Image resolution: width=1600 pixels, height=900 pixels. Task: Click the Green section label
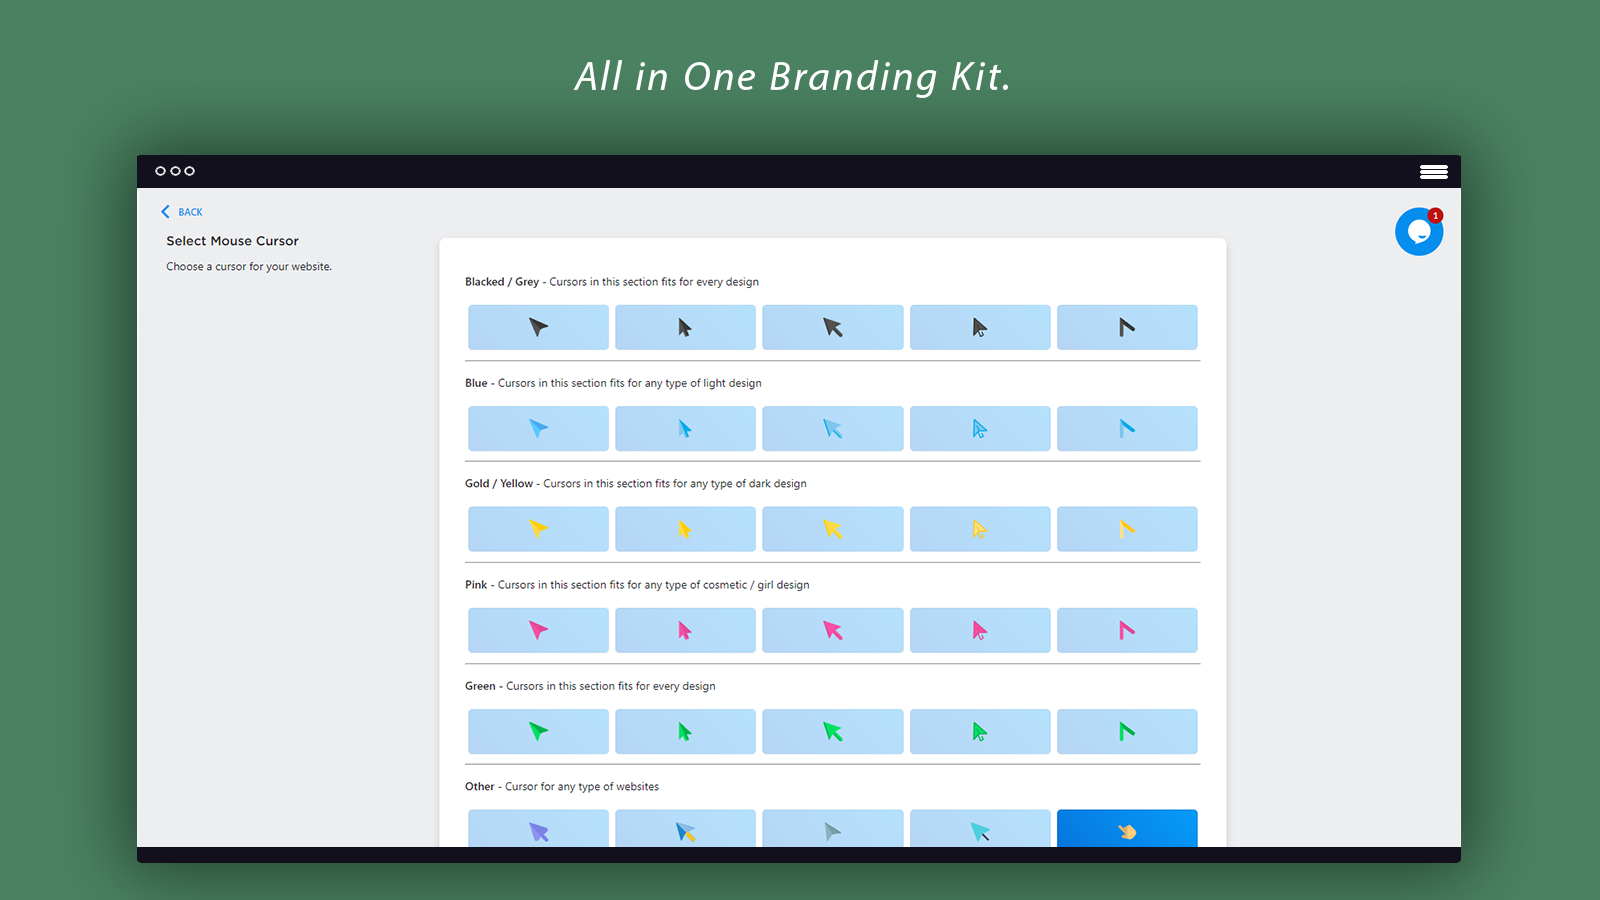[x=480, y=686]
